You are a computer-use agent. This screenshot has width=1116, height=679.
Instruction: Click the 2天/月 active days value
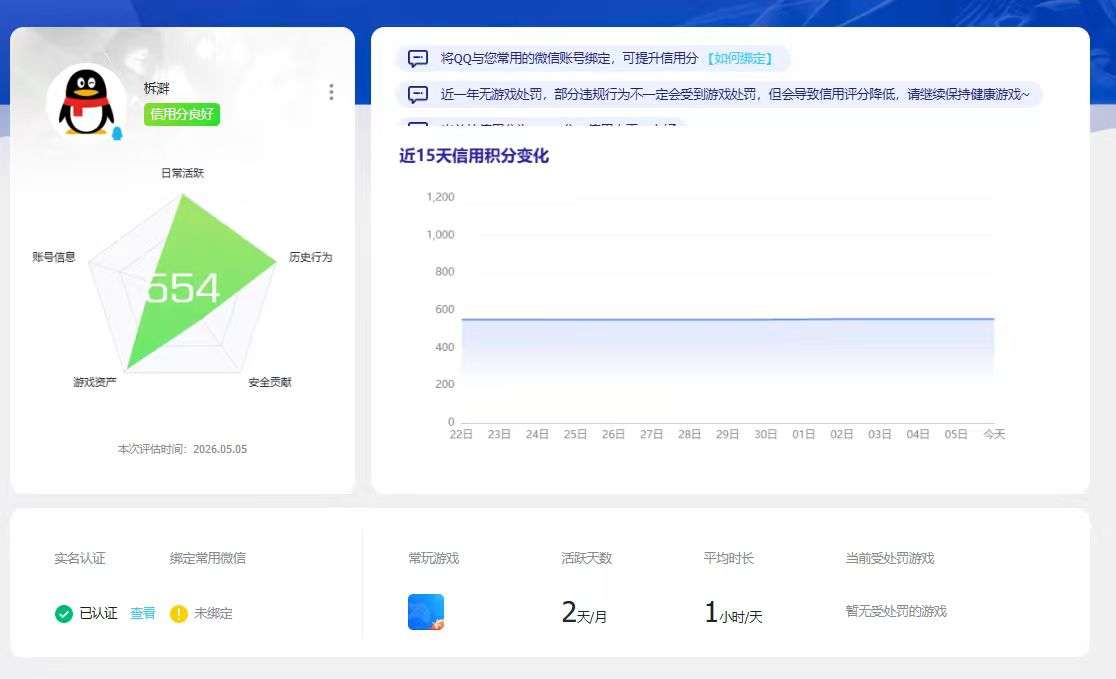[x=584, y=613]
